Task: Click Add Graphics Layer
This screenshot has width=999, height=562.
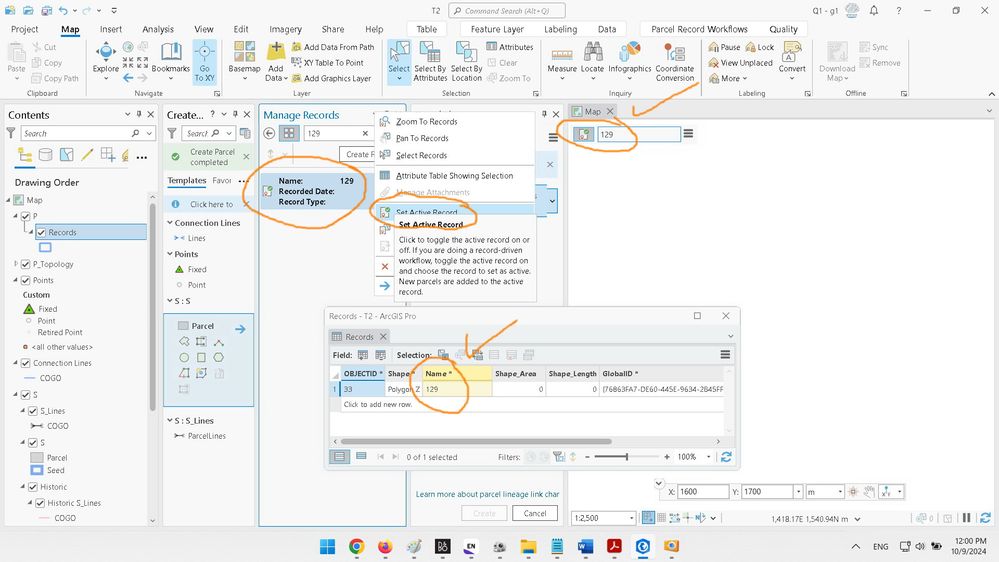Action: coord(331,78)
